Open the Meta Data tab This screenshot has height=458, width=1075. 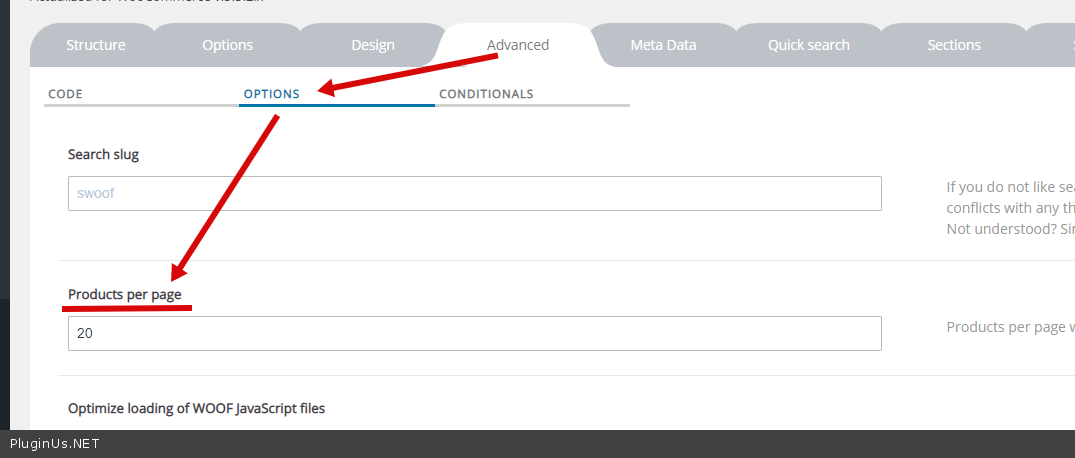[663, 45]
